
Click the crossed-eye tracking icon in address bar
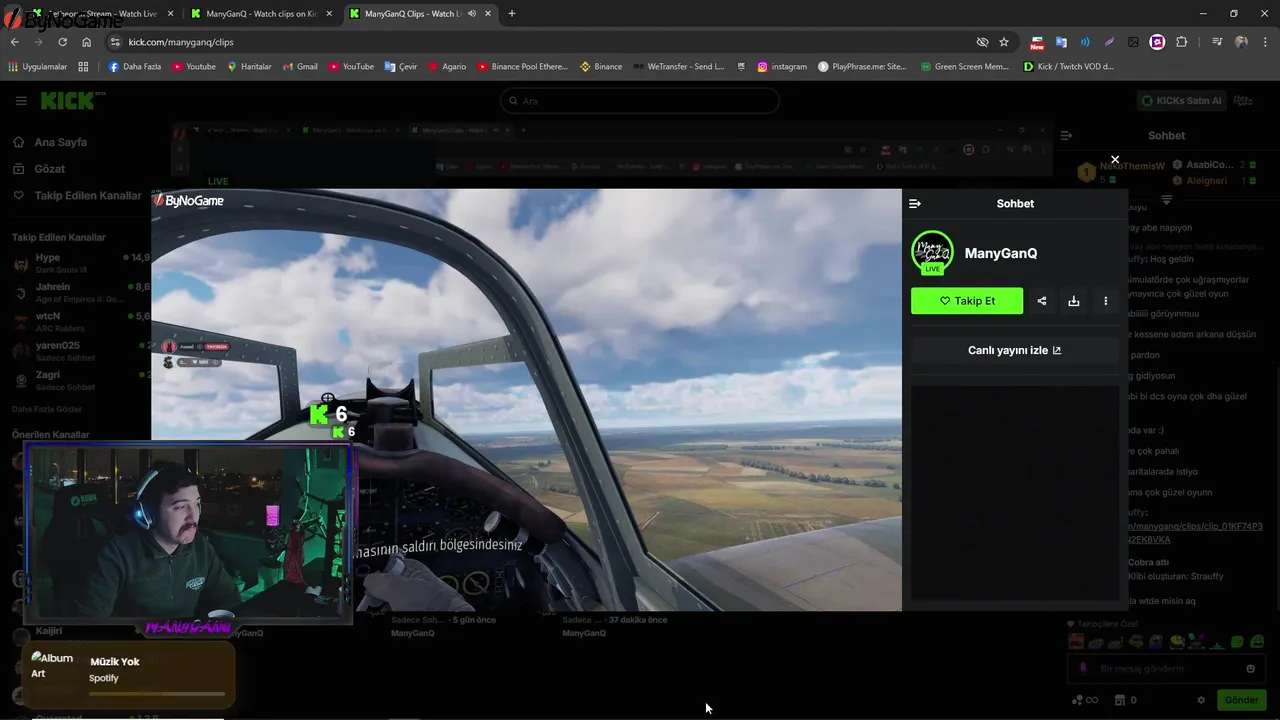(982, 42)
